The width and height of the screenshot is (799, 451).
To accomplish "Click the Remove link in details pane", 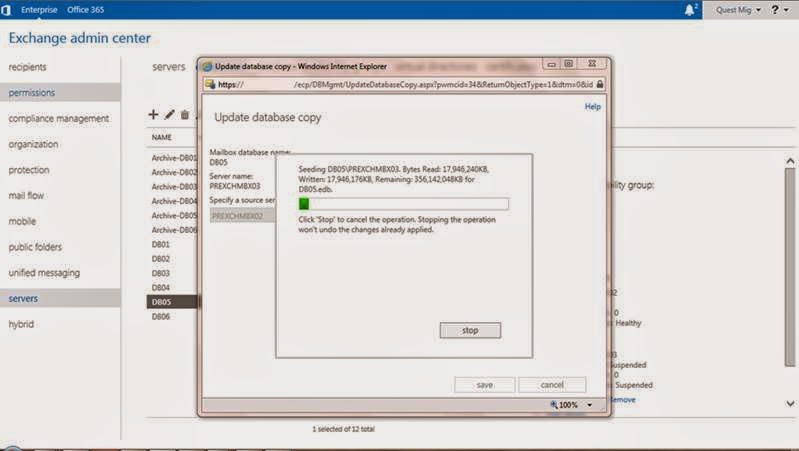I will (622, 400).
